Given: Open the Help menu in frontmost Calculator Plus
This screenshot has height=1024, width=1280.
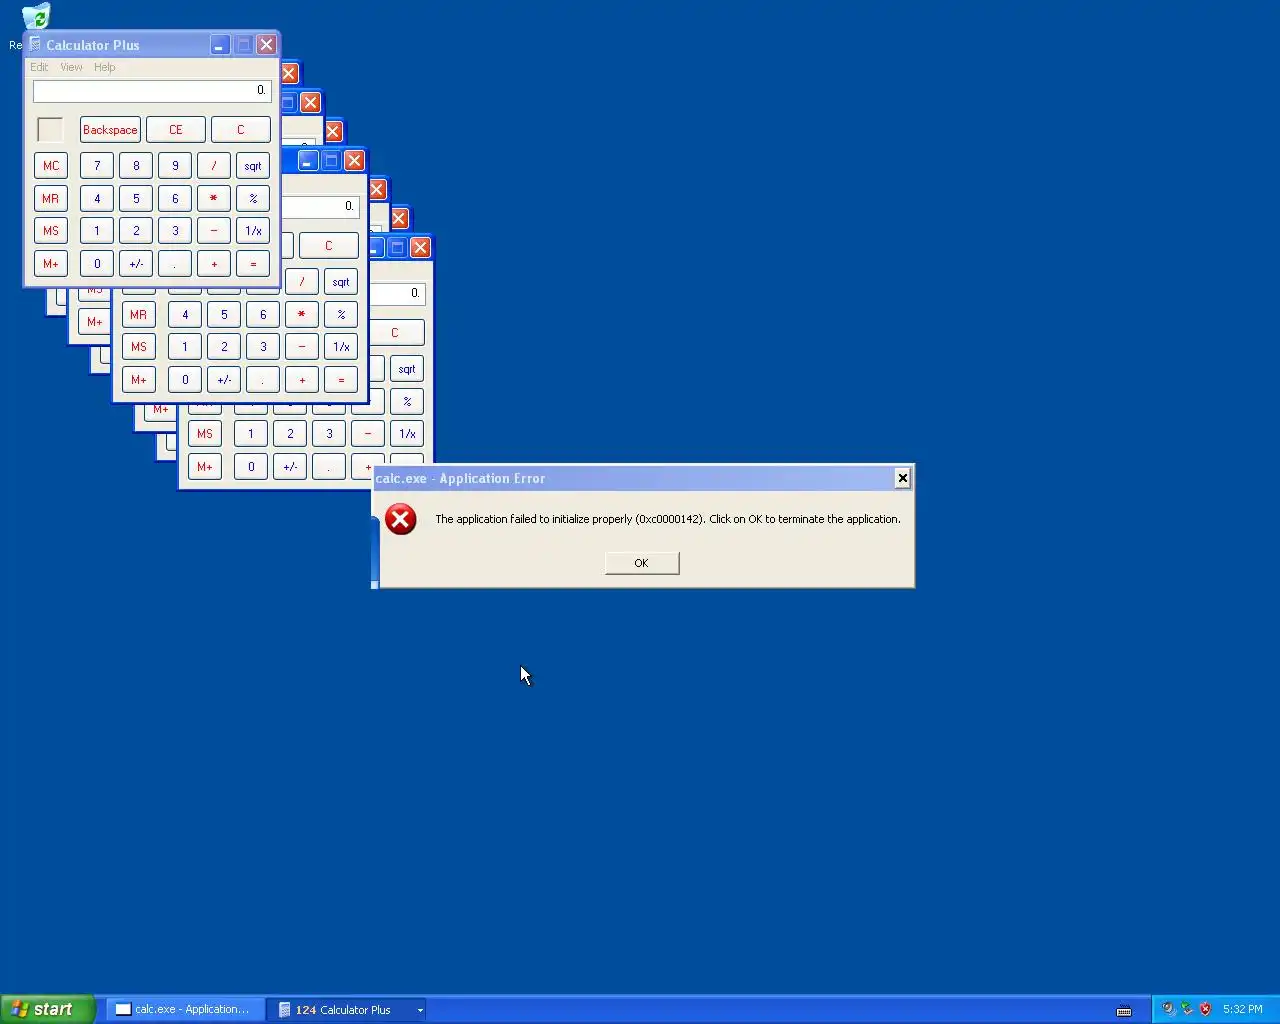Looking at the screenshot, I should pos(105,67).
